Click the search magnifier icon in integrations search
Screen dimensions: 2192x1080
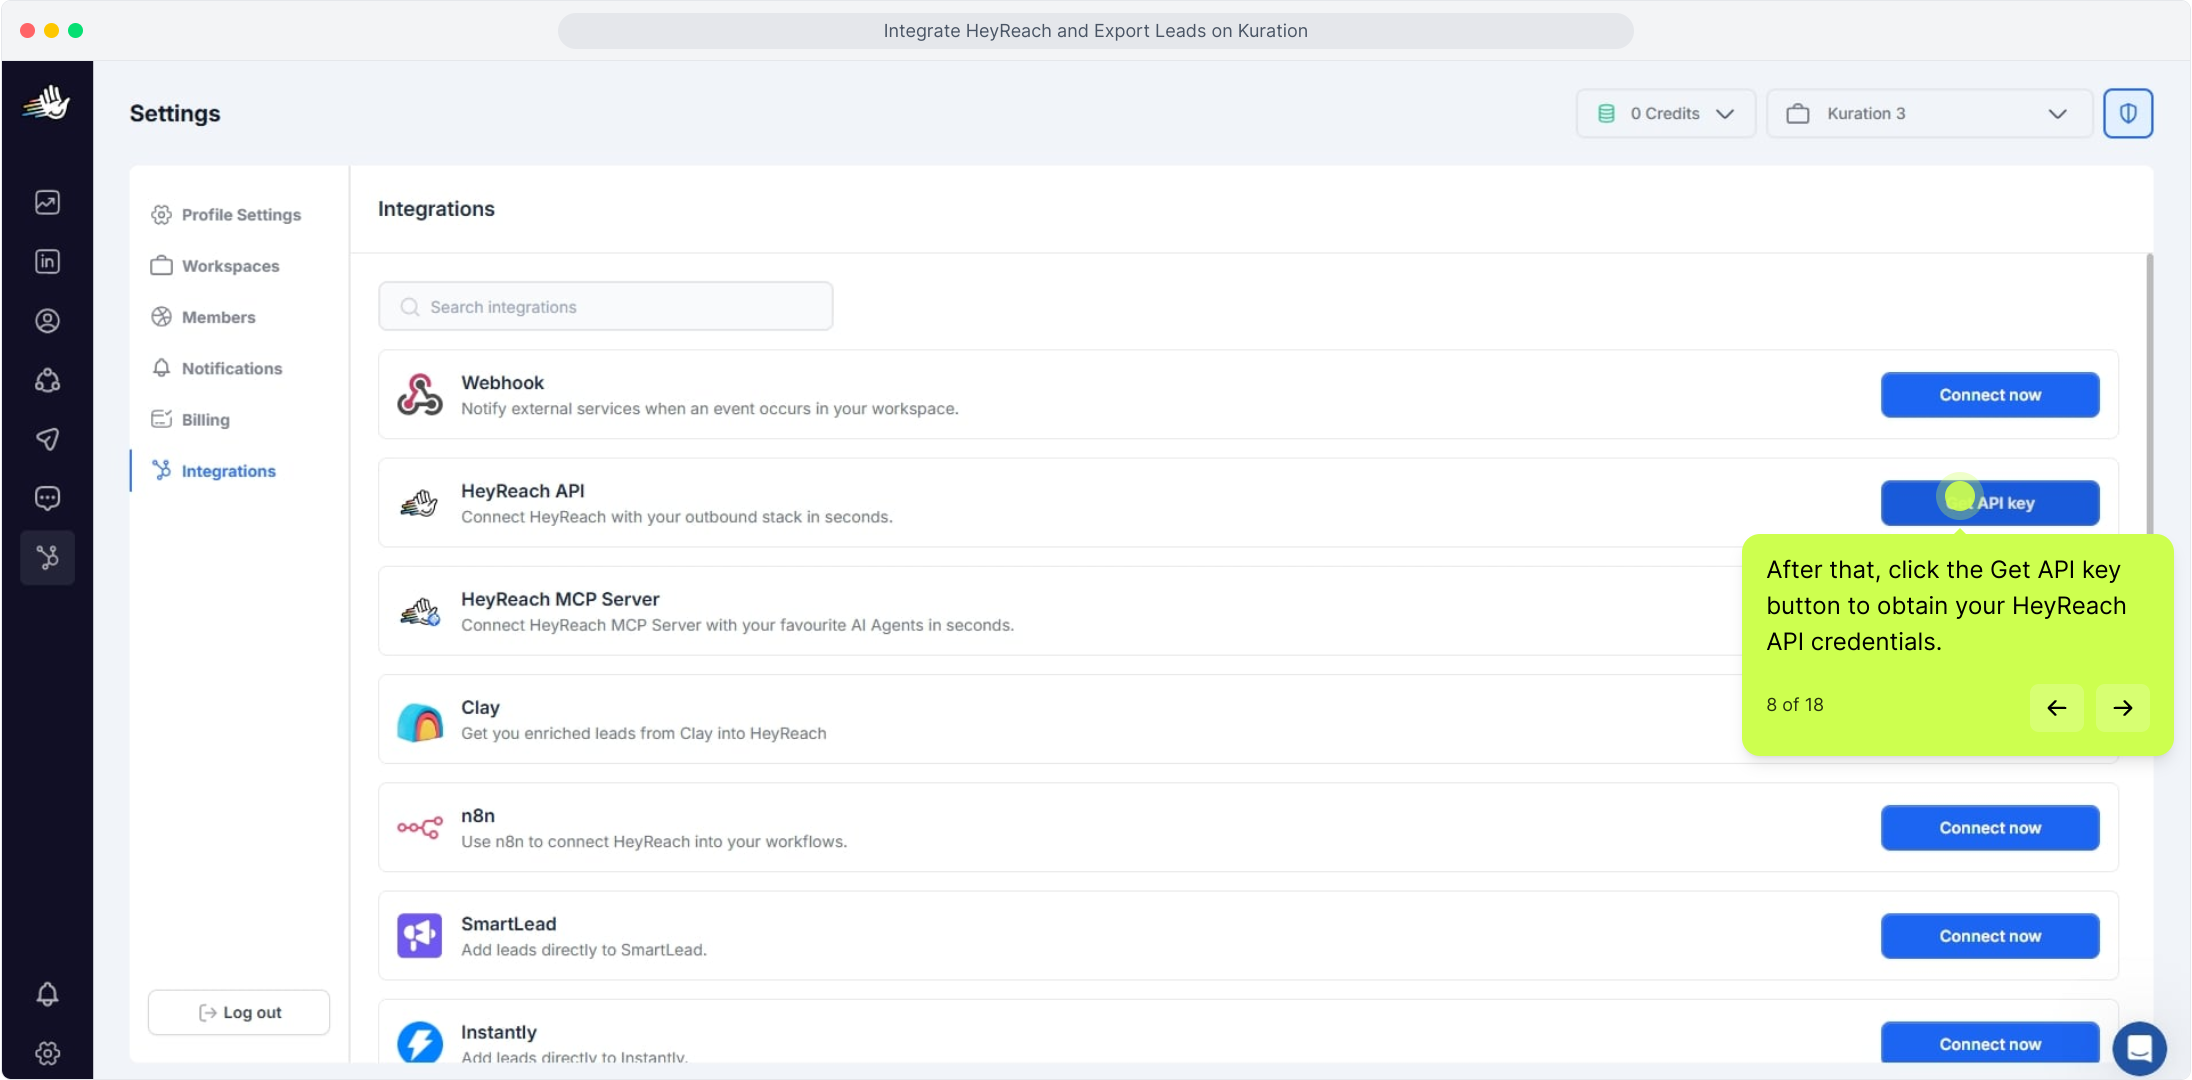coord(409,307)
